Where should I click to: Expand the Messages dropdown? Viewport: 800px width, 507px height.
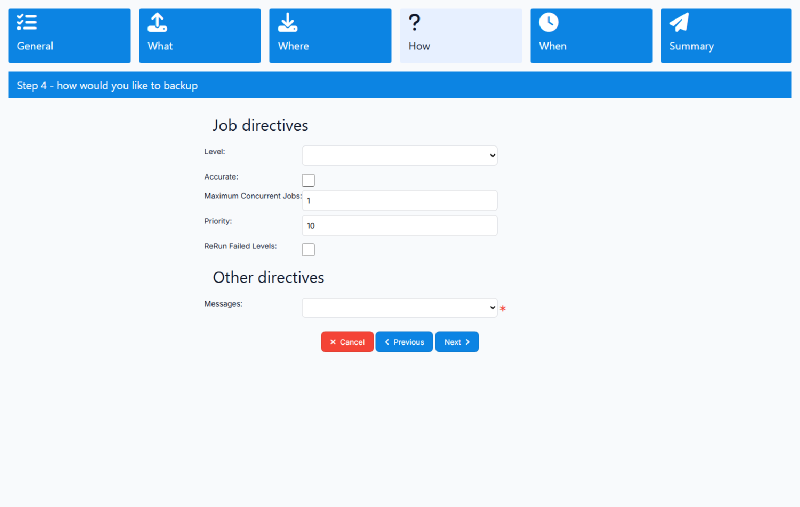point(399,308)
